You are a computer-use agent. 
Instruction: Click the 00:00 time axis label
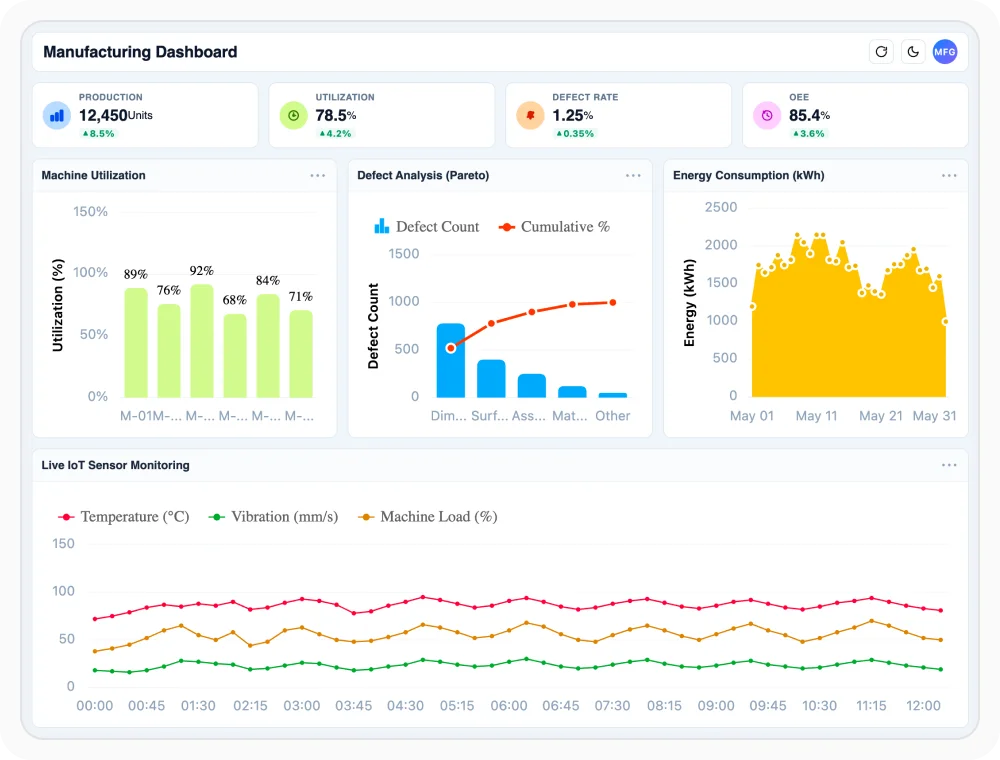[x=94, y=706]
